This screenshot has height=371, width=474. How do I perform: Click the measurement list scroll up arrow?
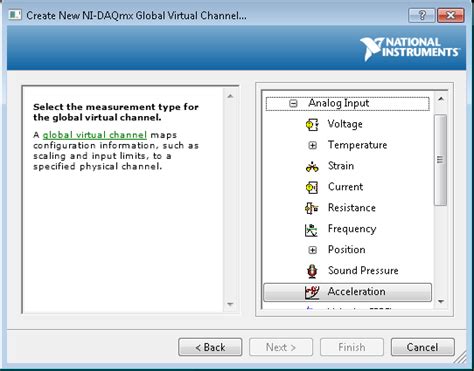[x=441, y=99]
